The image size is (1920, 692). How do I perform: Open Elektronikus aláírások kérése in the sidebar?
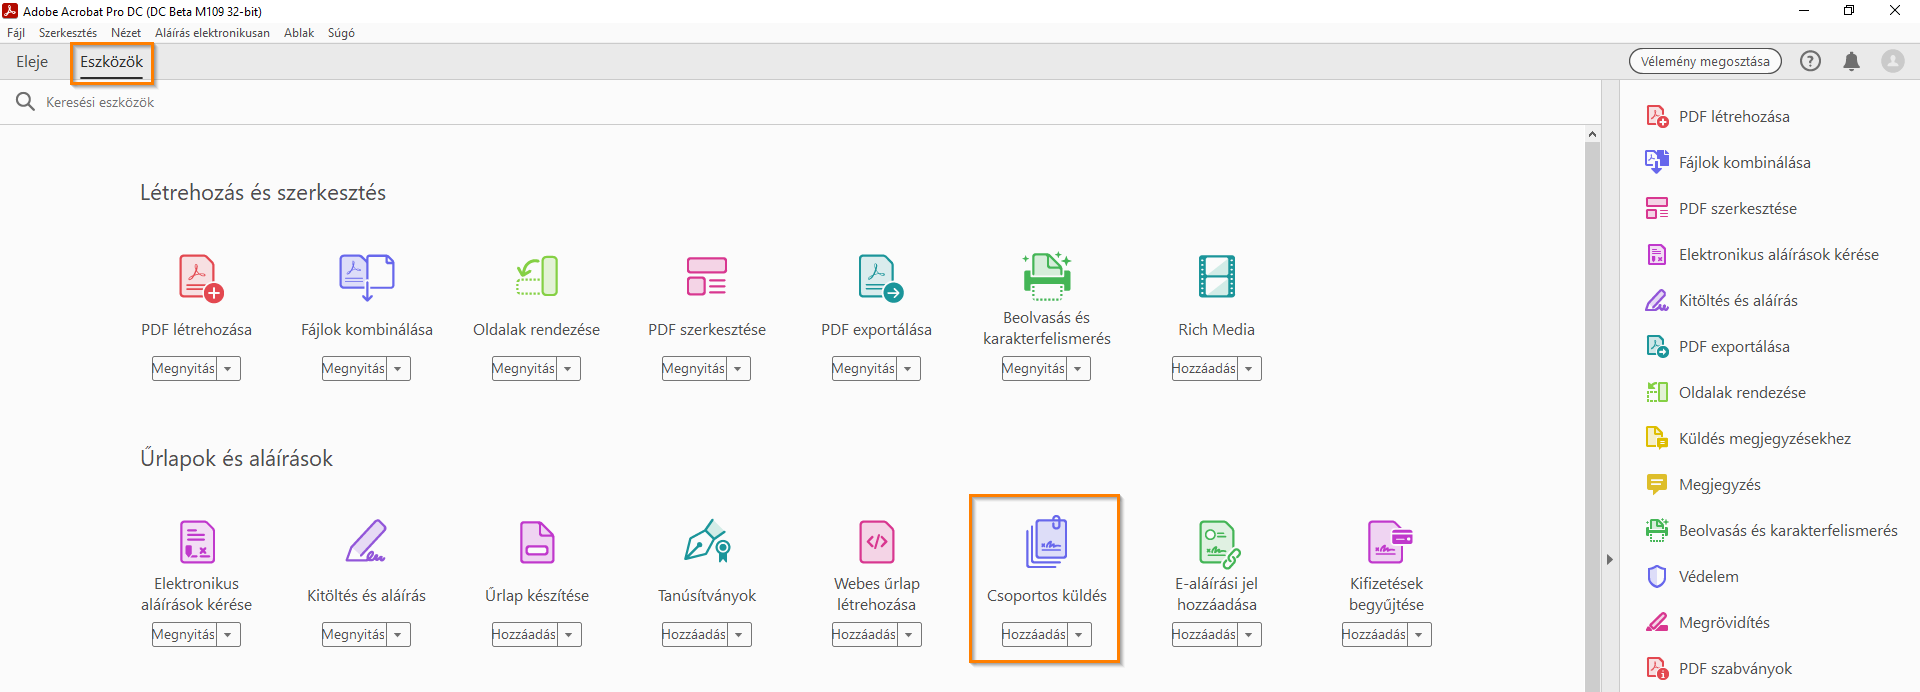pyautogui.click(x=1762, y=255)
